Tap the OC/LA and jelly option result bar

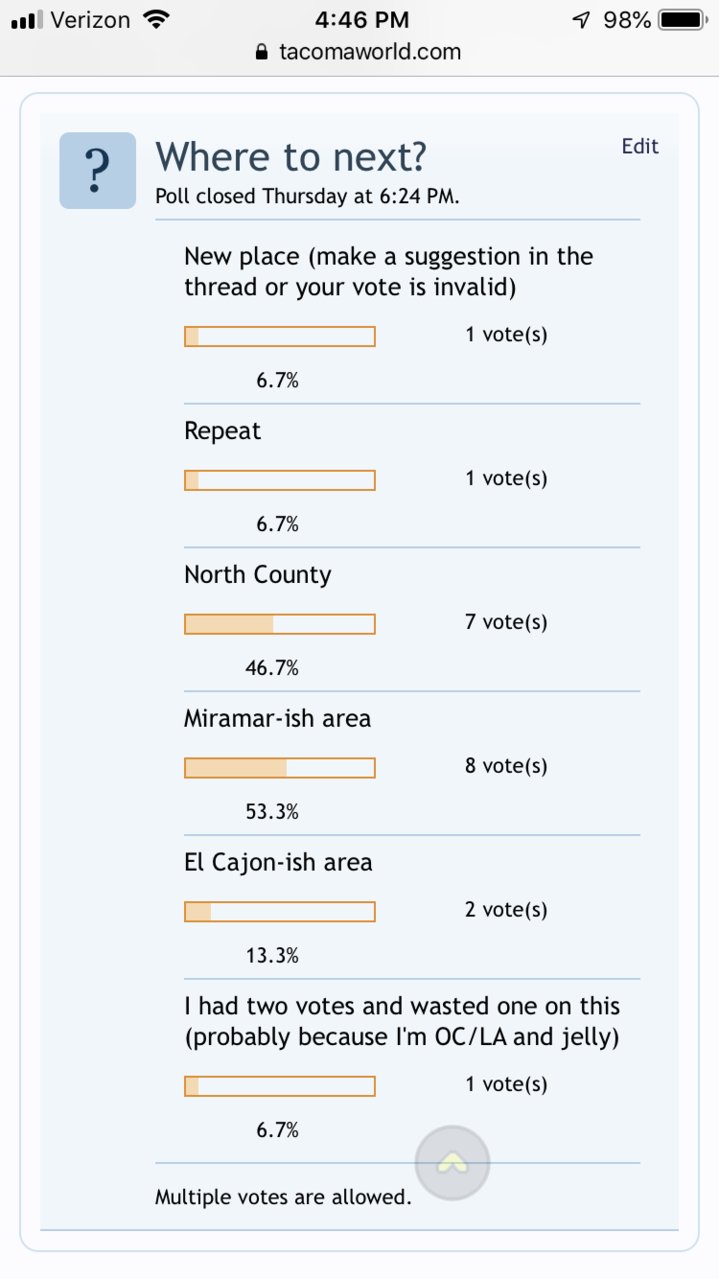pos(280,1086)
